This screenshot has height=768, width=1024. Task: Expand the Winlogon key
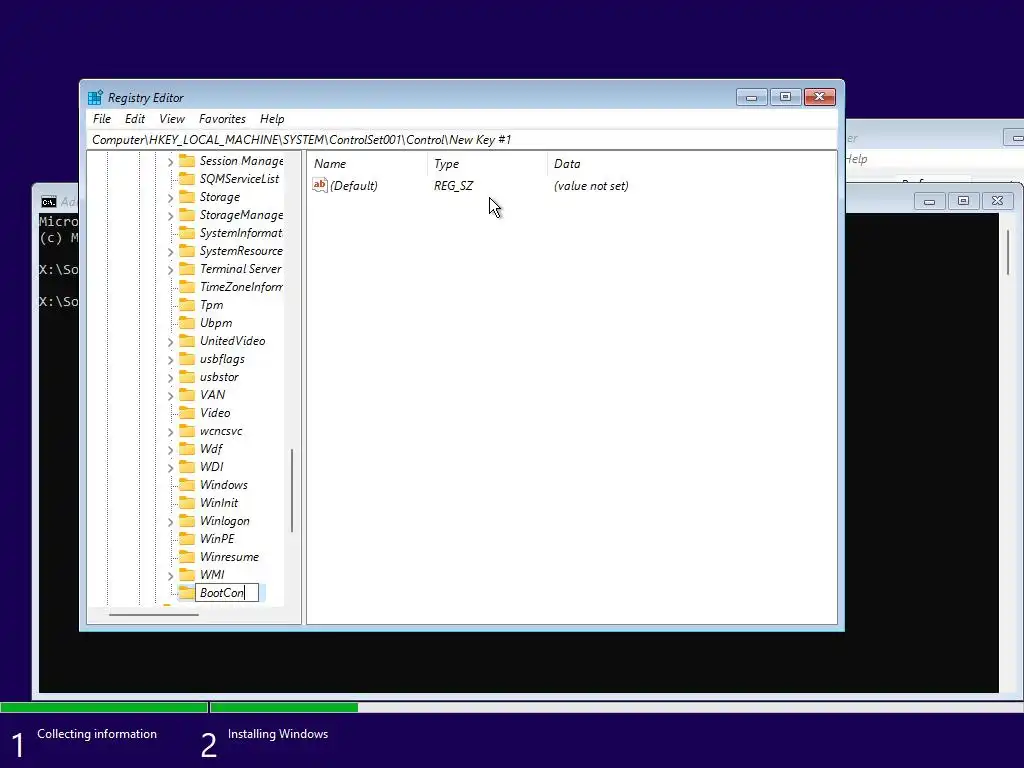pyautogui.click(x=170, y=521)
